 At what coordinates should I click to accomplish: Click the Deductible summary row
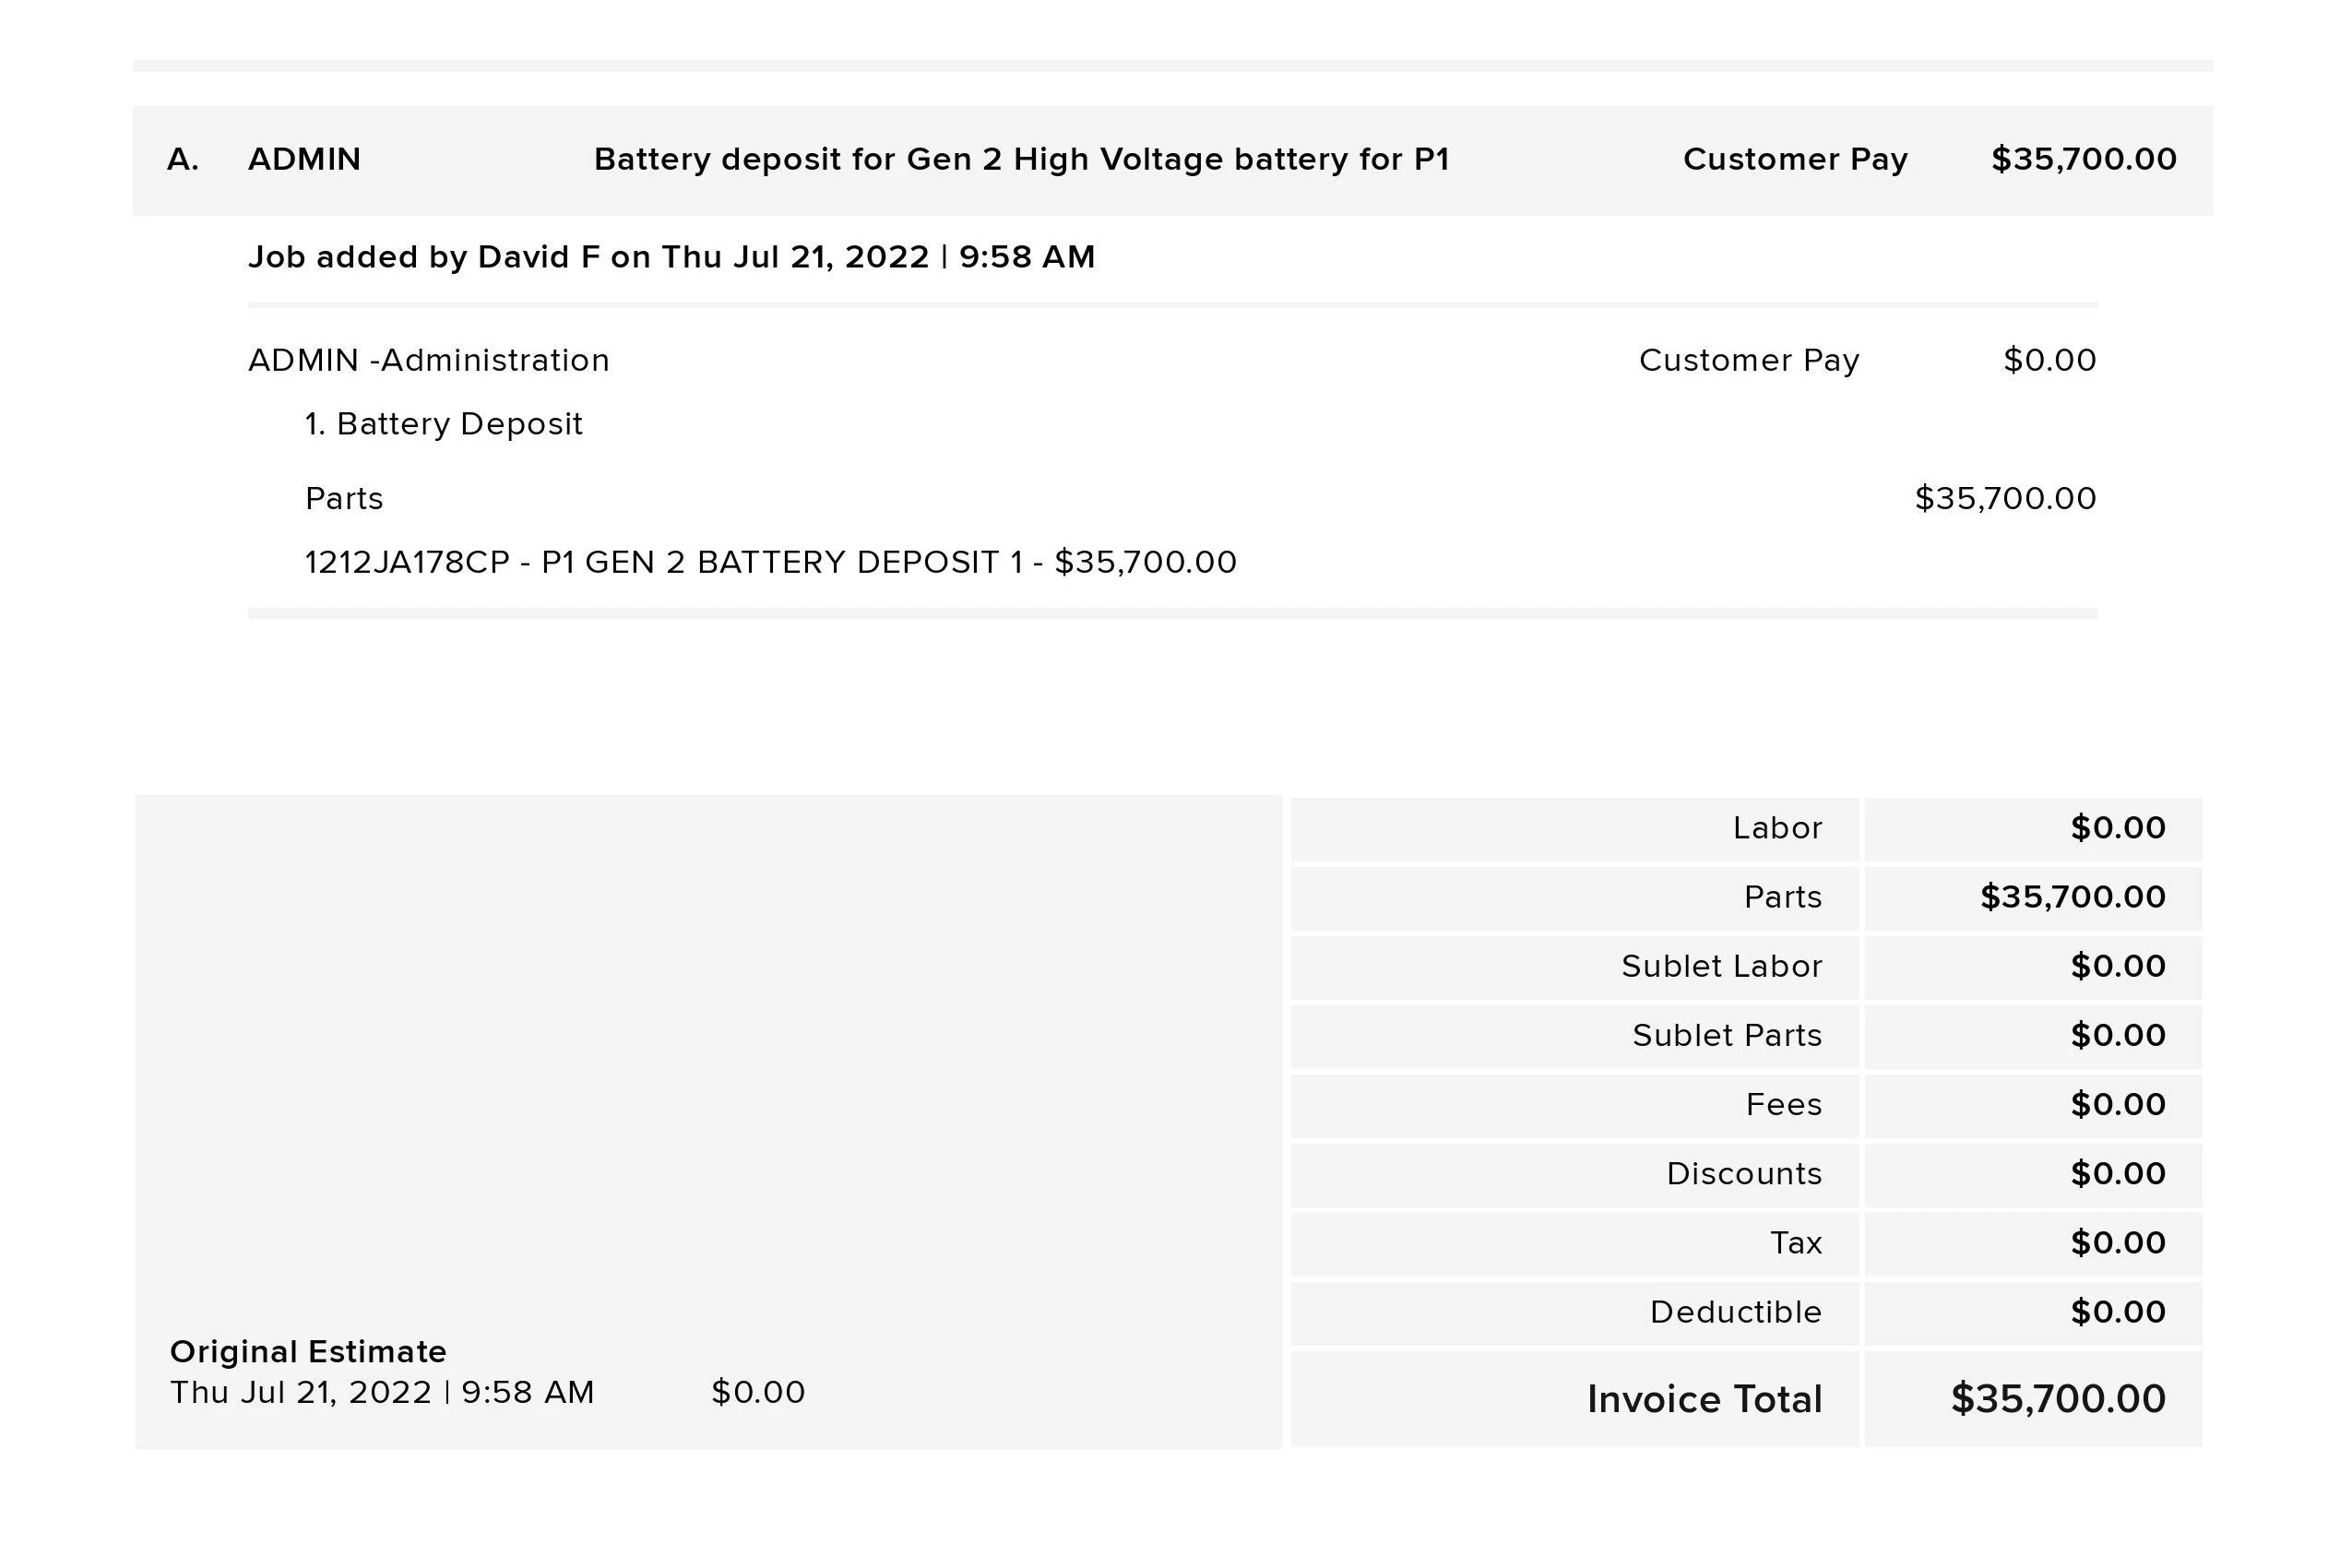[1746, 1312]
